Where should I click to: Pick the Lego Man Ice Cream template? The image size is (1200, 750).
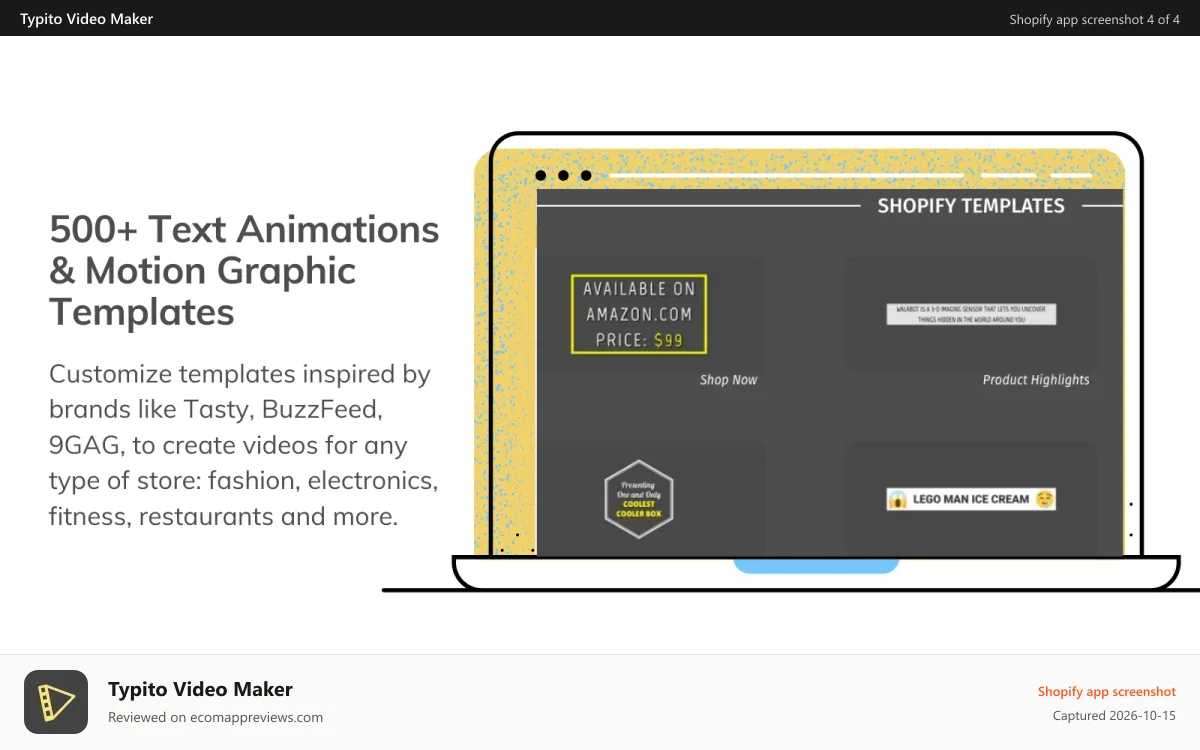pyautogui.click(x=971, y=498)
